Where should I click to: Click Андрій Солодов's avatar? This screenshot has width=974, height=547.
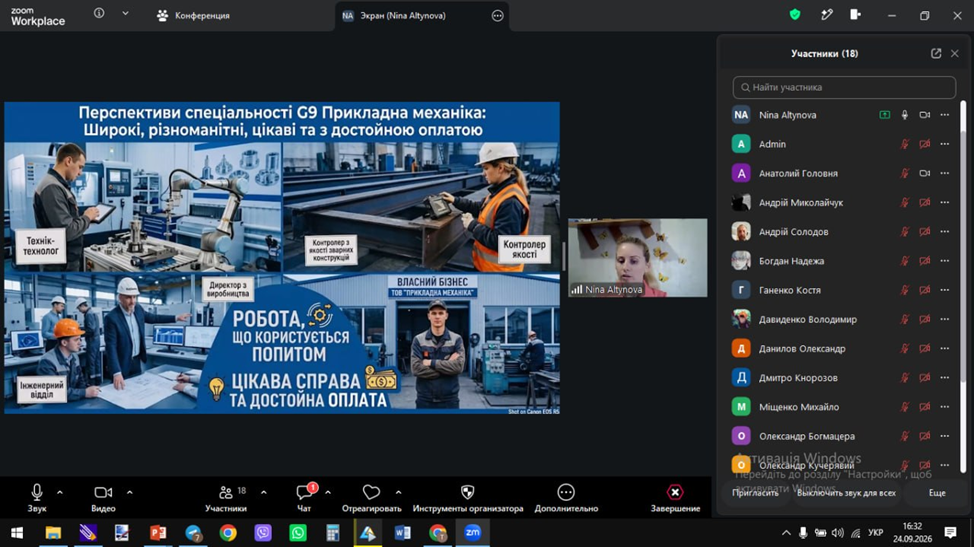[x=741, y=232]
